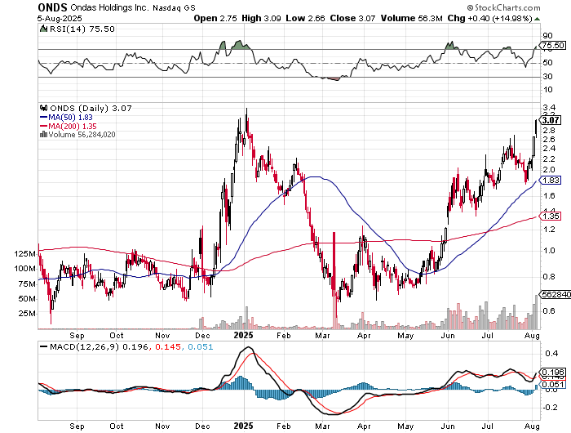Click the Mar month label under the price chart
The image size is (571, 433).
(323, 335)
